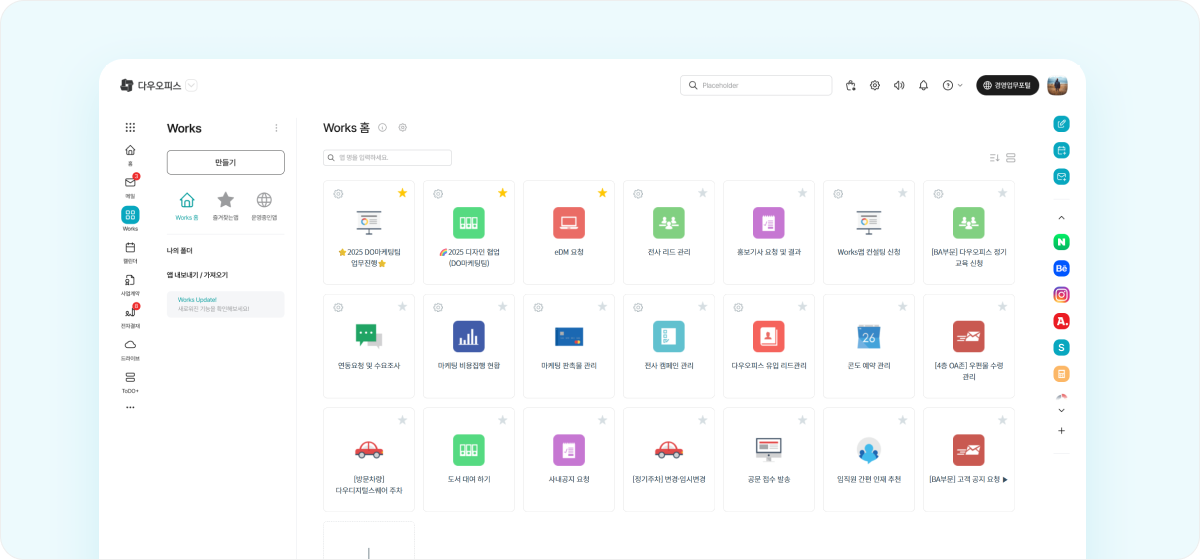Open settings gear in top header
This screenshot has width=1200, height=560.
click(875, 86)
